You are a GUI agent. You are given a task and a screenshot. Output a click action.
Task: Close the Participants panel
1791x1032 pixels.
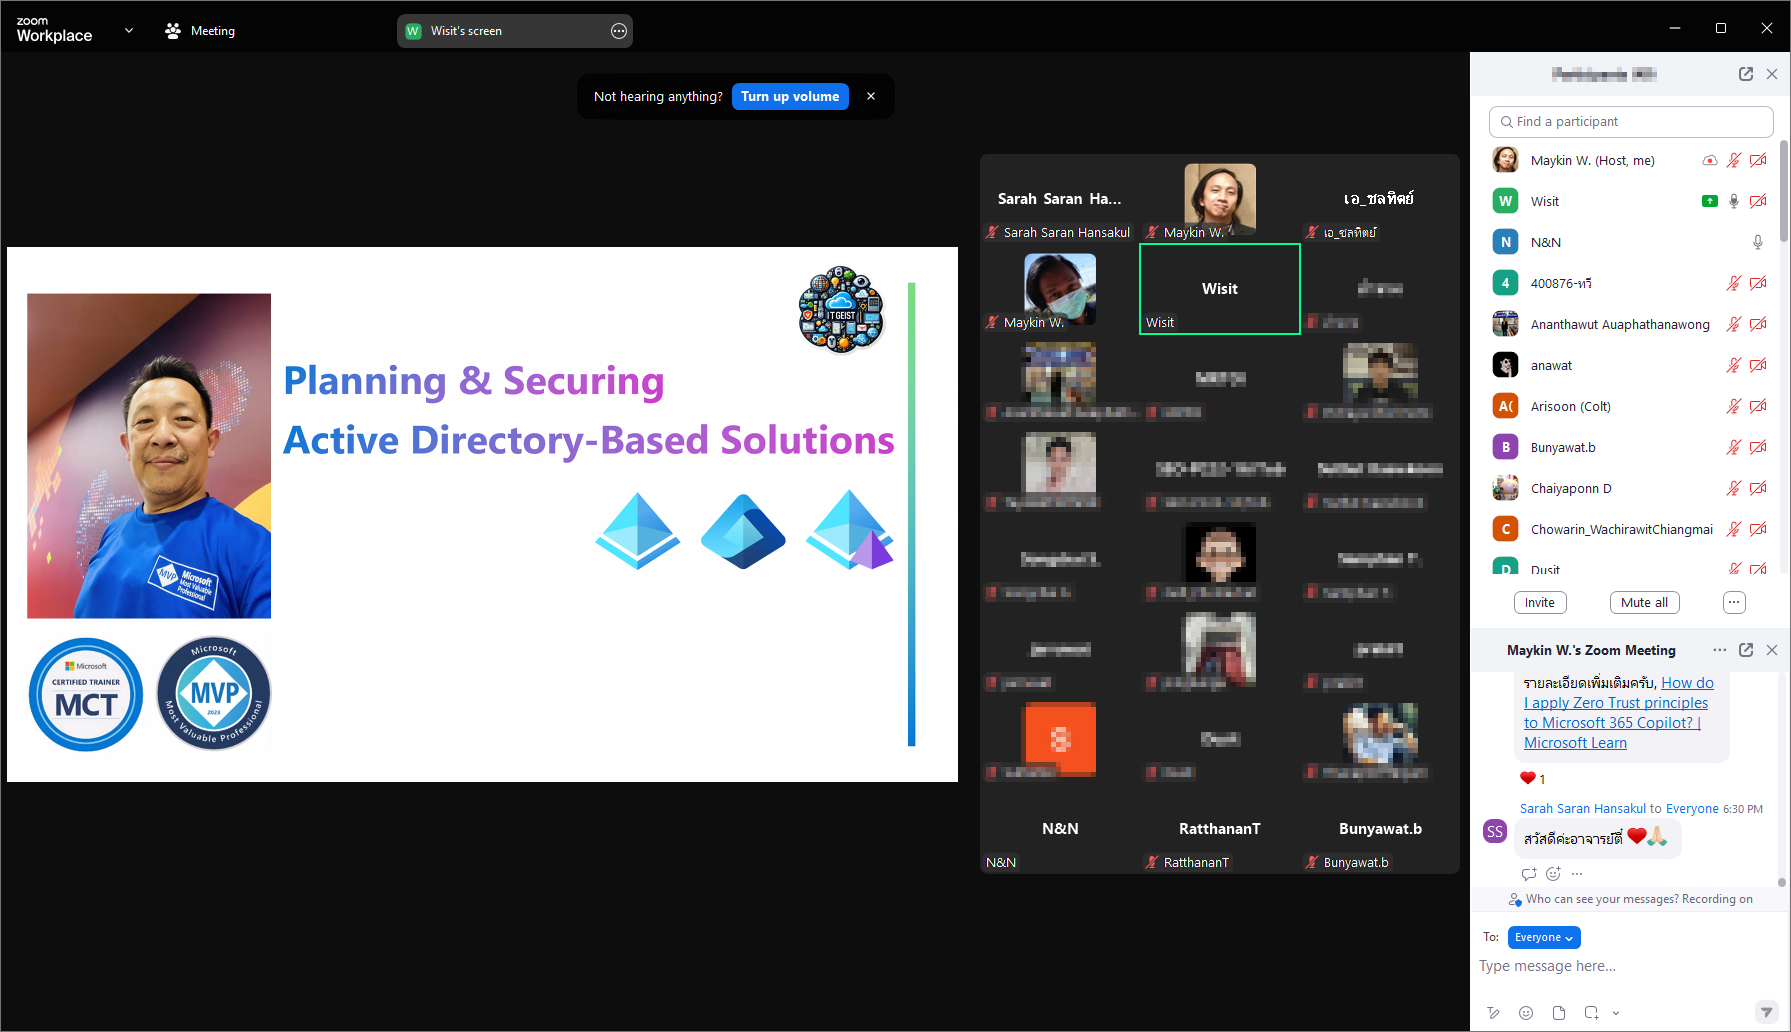point(1772,74)
